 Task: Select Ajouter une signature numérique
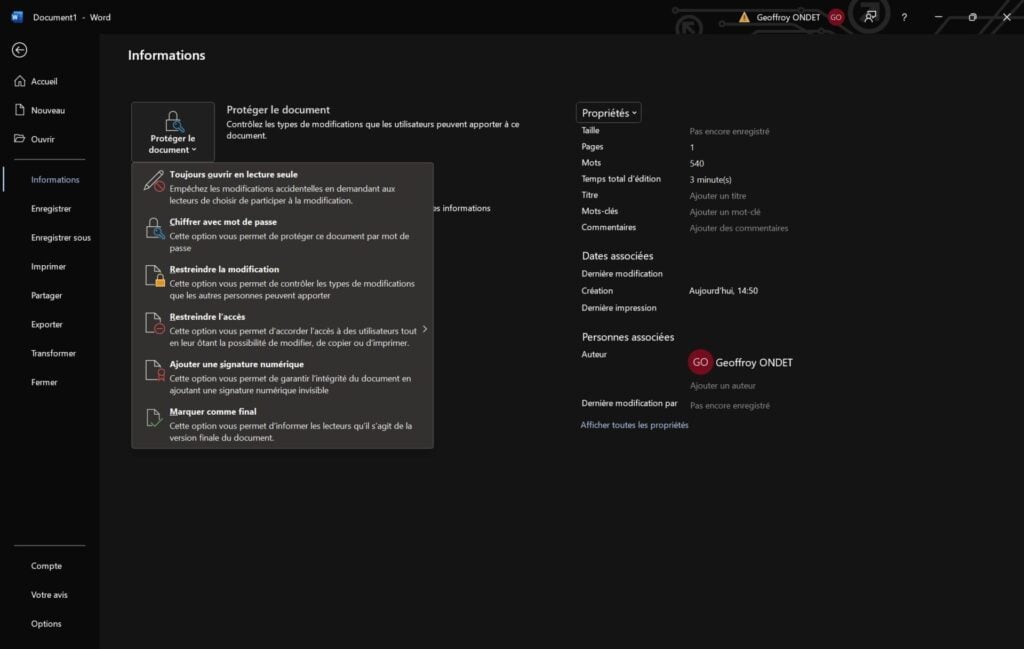click(282, 377)
